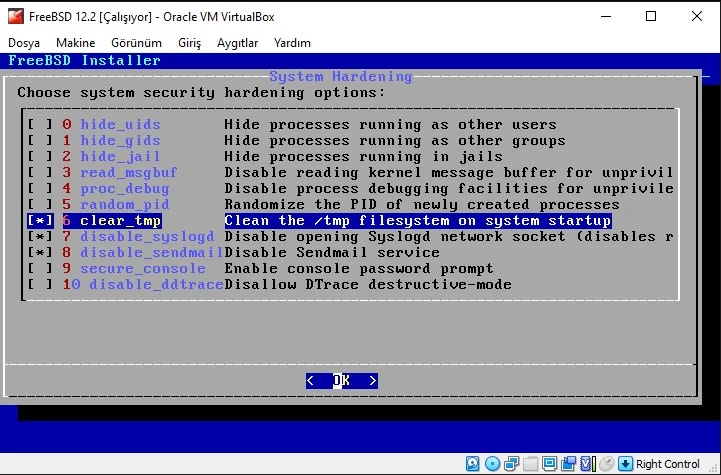Click the host key down-arrow icon

pos(625,464)
